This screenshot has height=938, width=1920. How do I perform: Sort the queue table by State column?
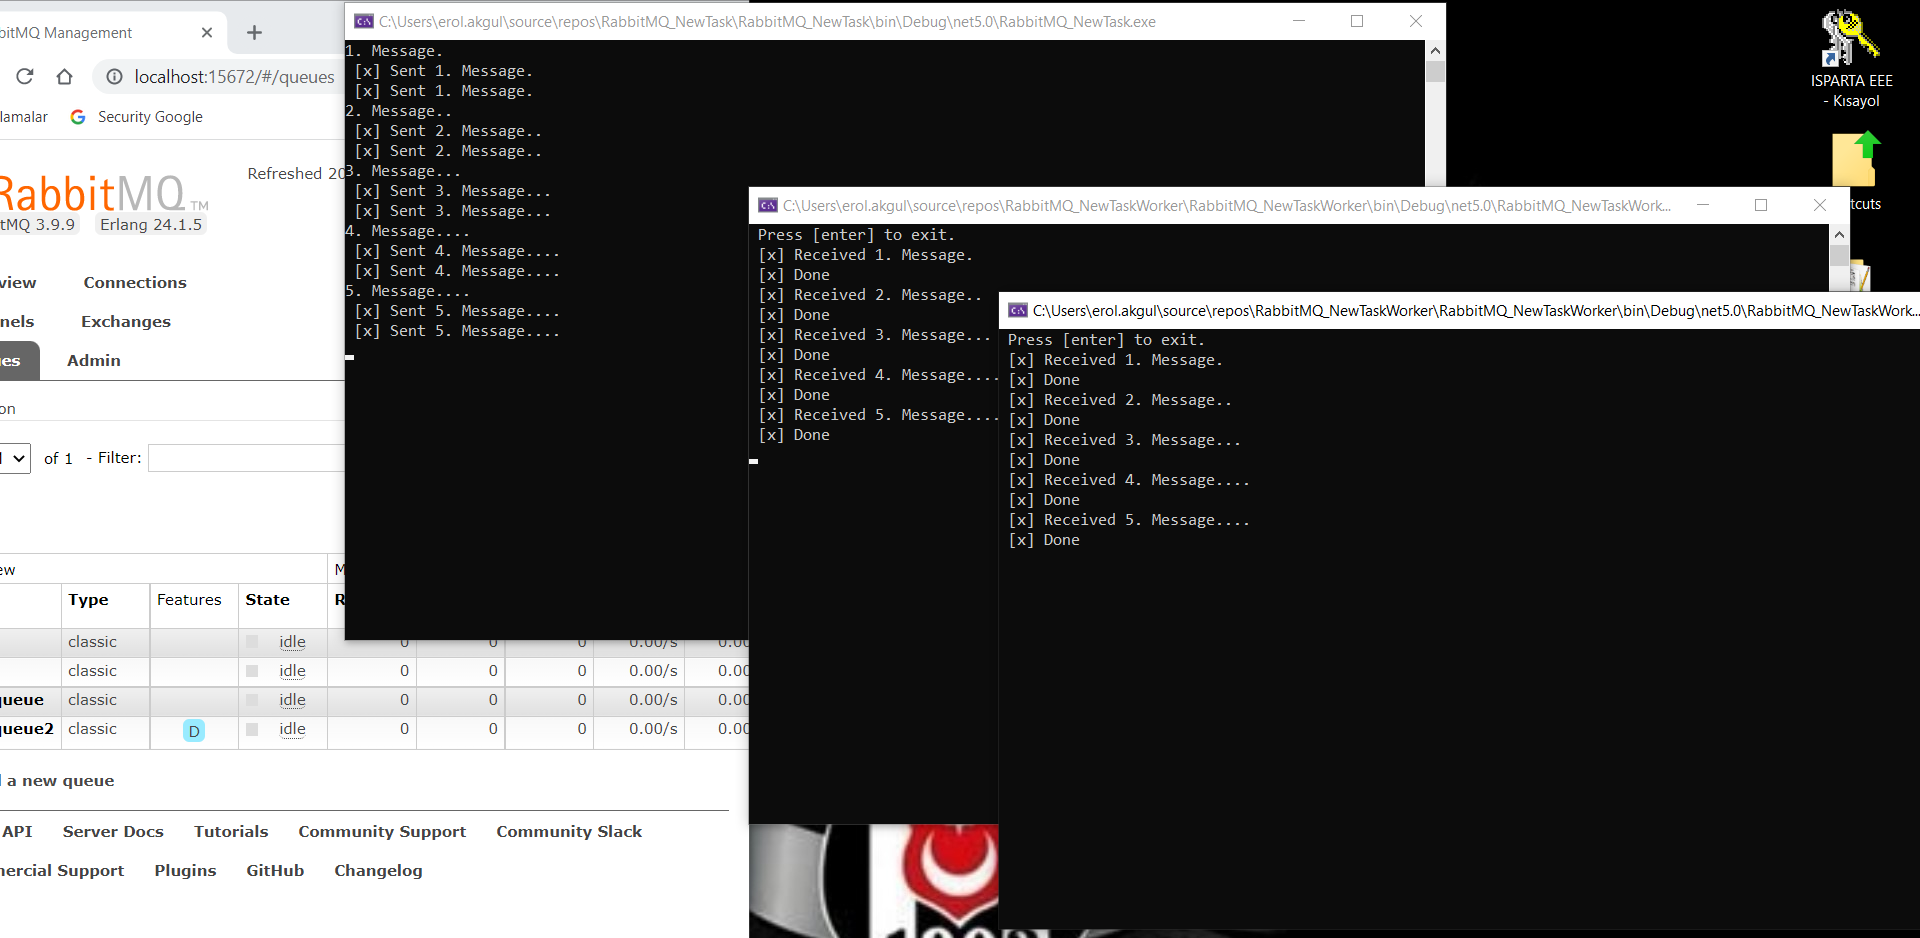click(267, 600)
